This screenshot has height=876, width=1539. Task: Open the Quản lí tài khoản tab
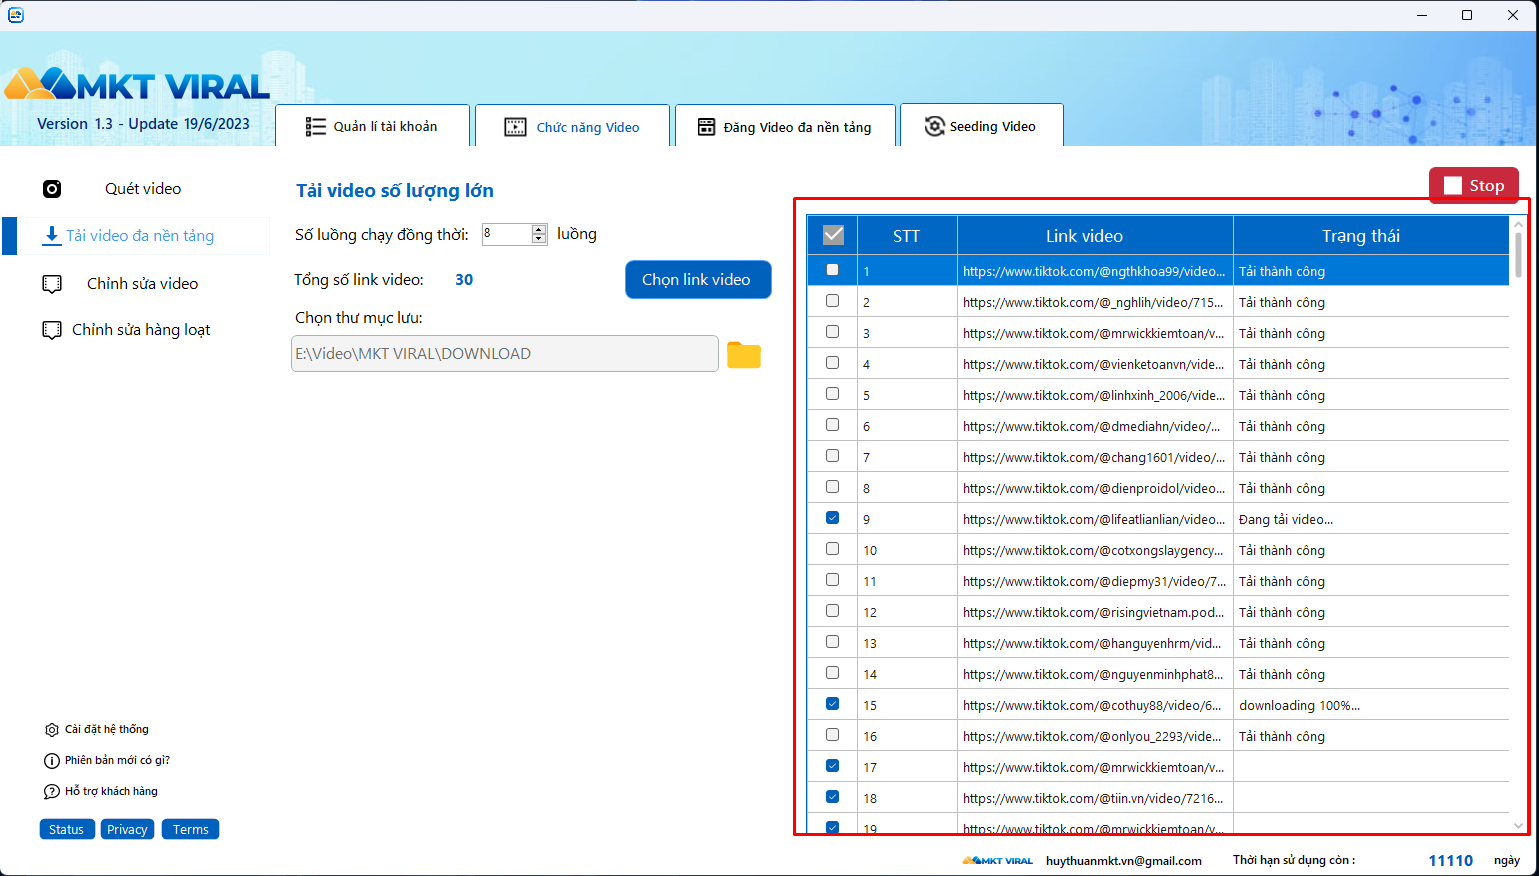click(372, 126)
